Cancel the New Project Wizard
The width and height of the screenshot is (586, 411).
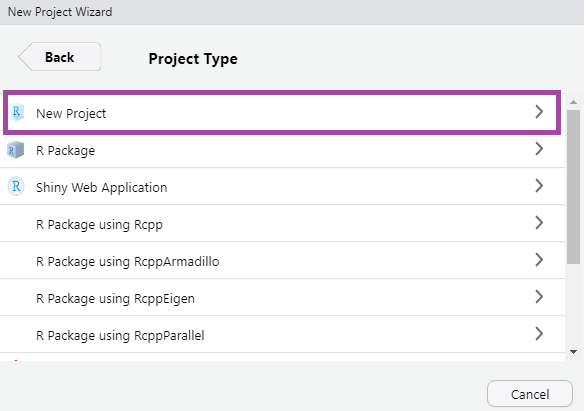[530, 394]
